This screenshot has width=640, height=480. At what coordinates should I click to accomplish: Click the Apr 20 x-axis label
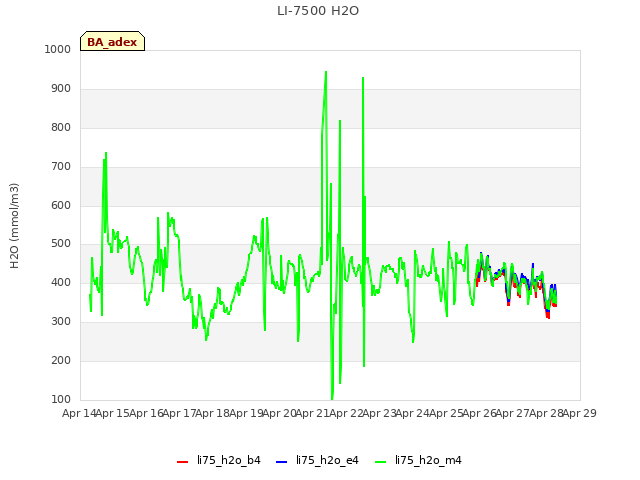[279, 413]
